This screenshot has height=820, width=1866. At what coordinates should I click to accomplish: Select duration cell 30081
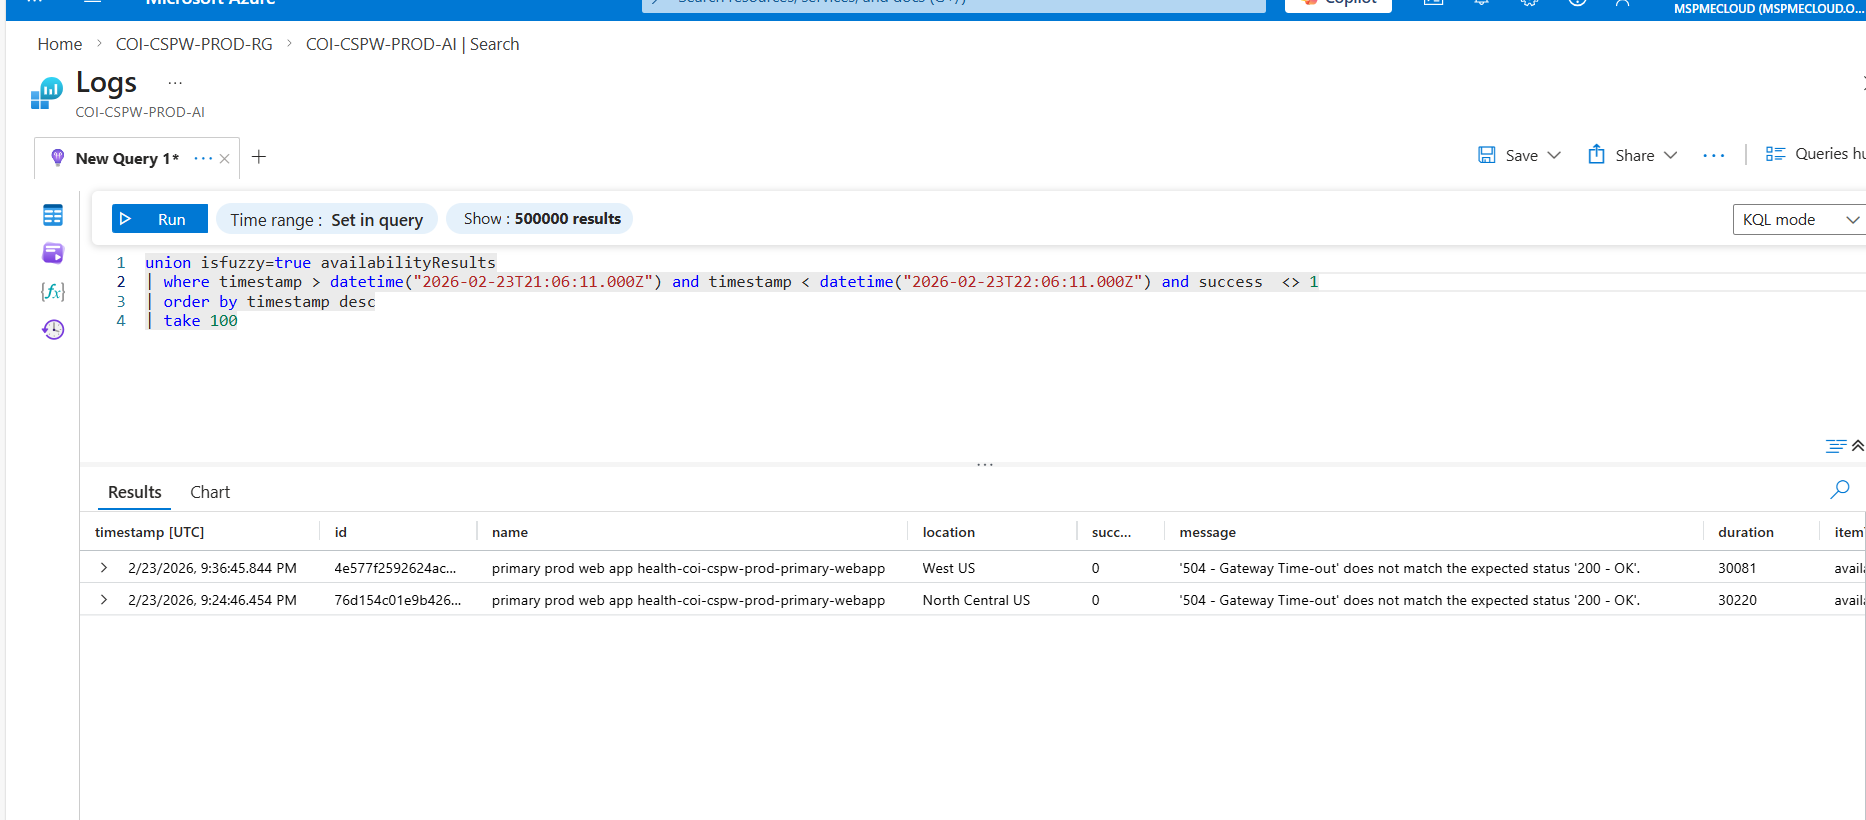click(1737, 568)
